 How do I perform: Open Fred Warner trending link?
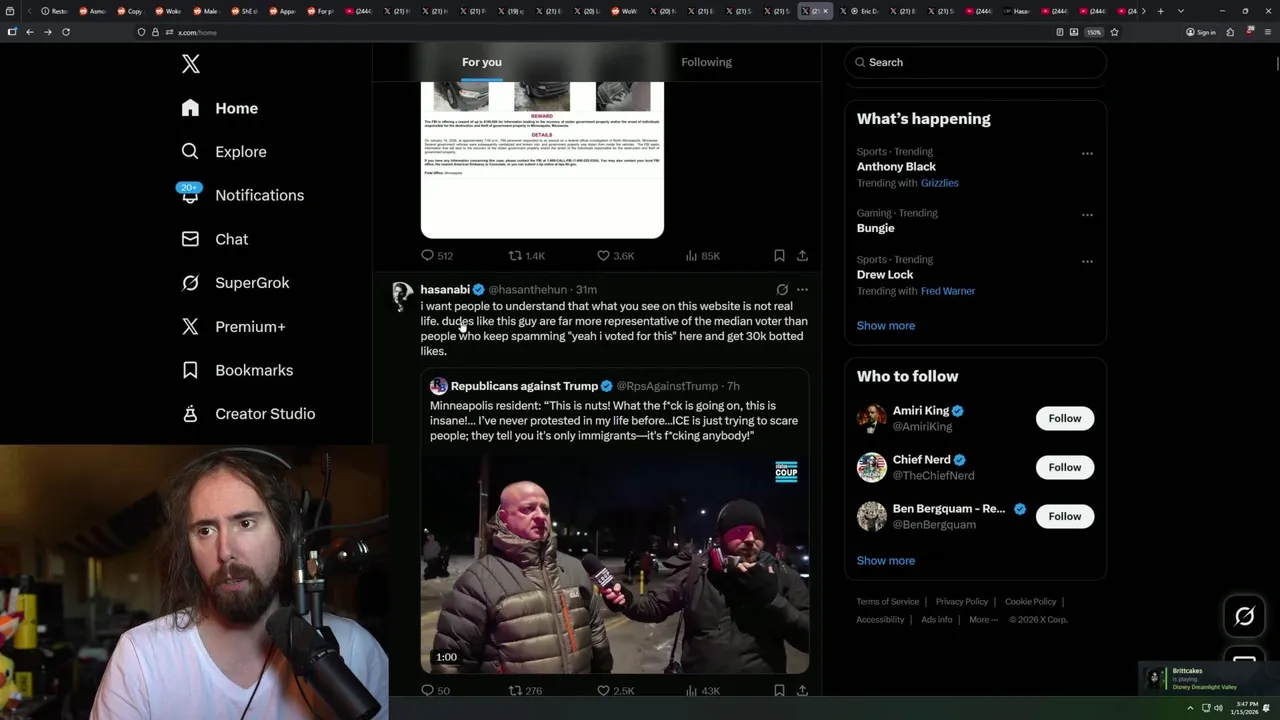[x=948, y=291]
